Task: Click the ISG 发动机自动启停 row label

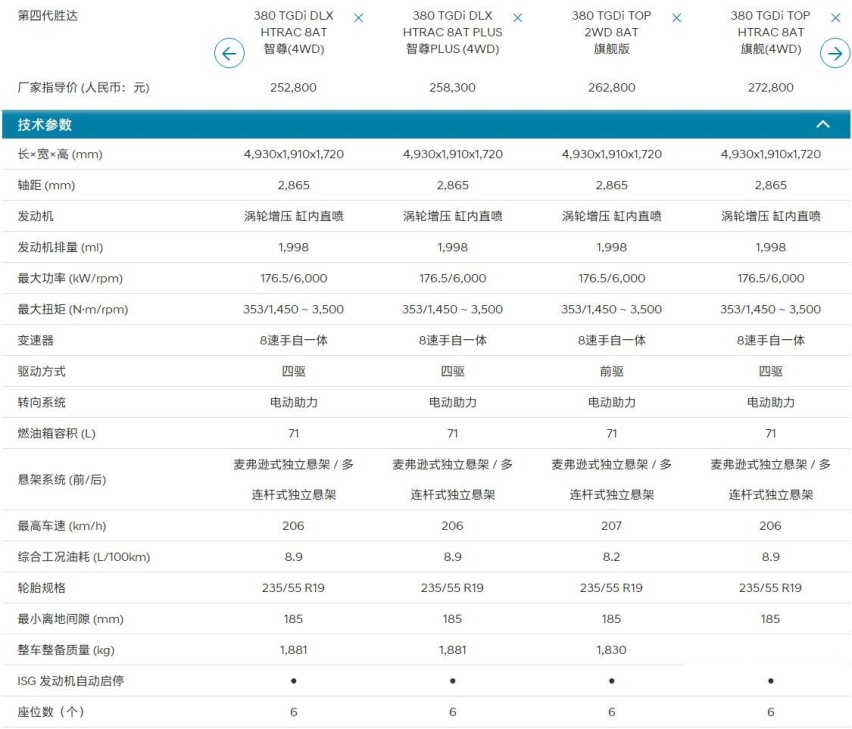Action: pos(71,681)
